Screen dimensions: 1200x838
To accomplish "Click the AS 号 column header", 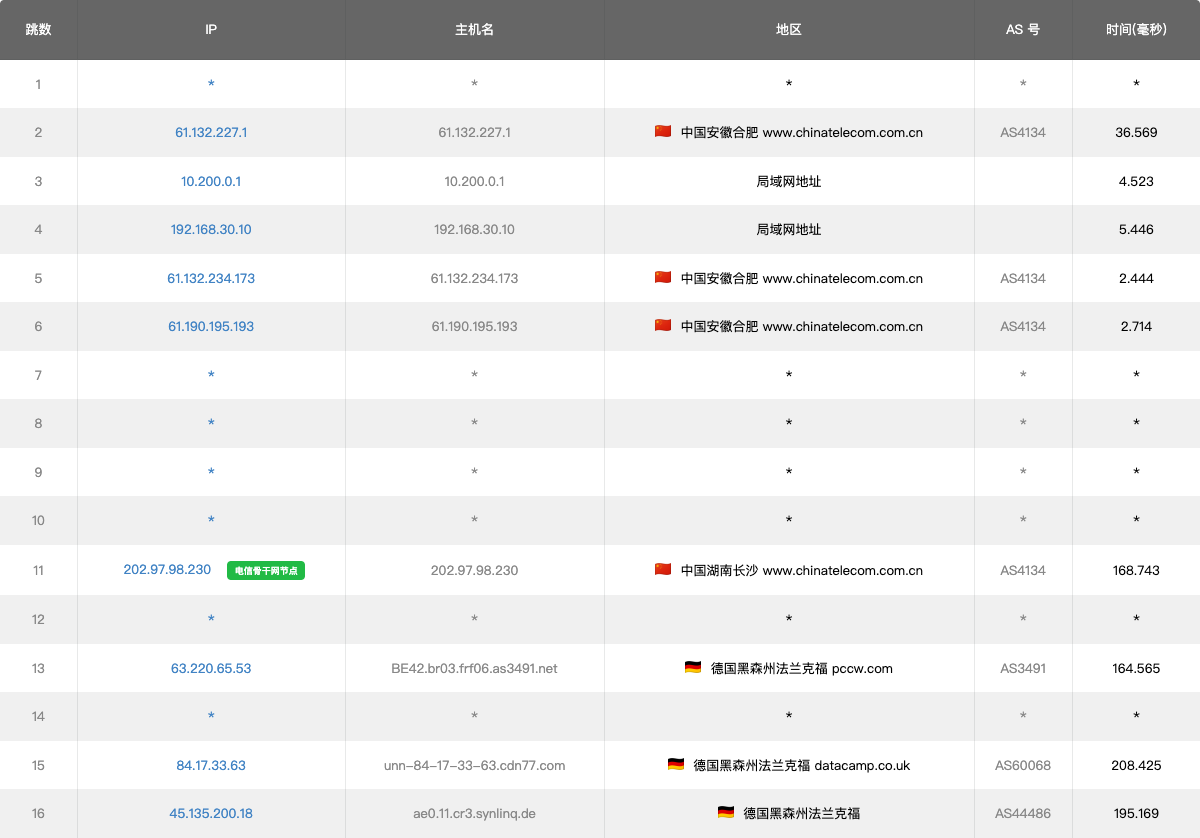I will coord(1023,30).
